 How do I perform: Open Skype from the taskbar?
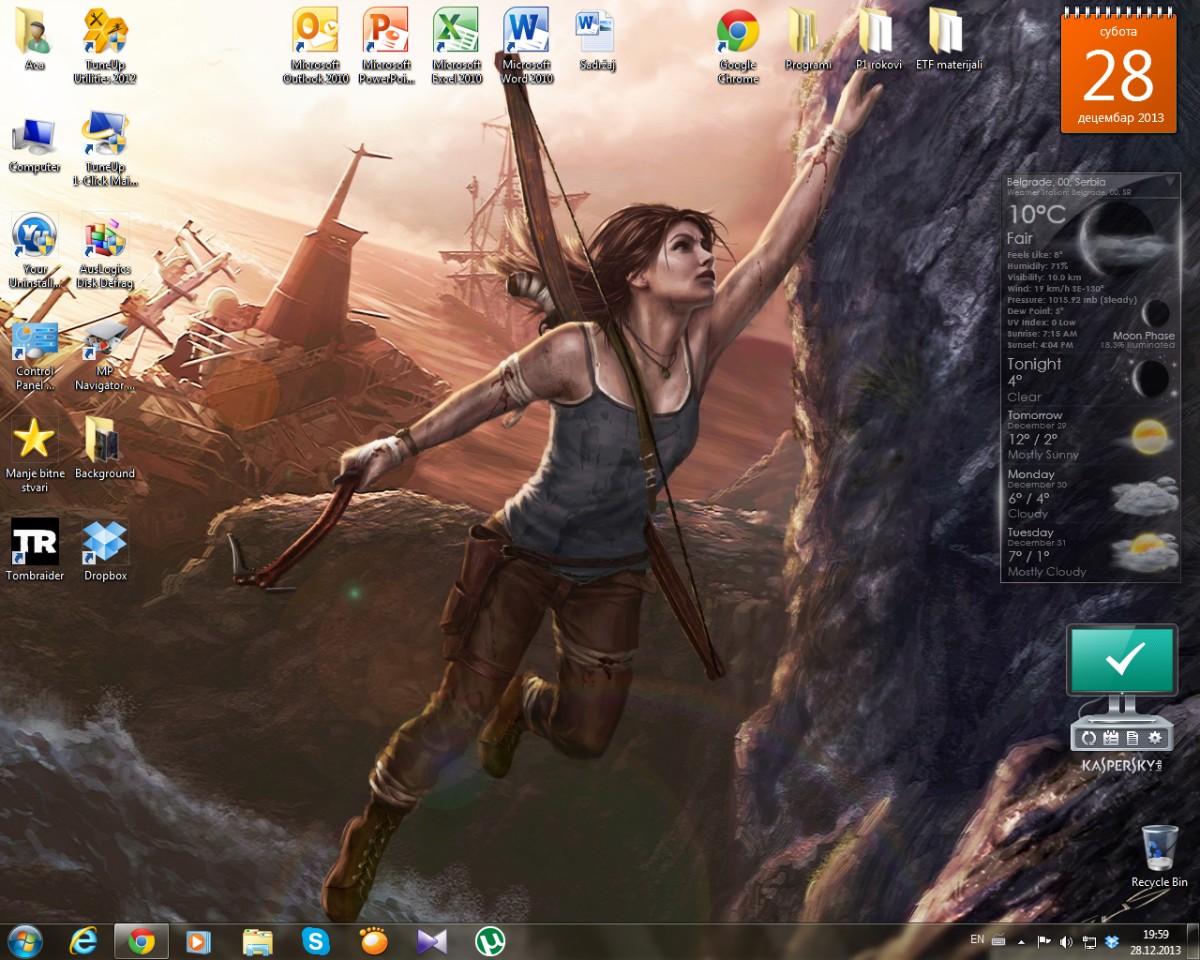(x=316, y=941)
